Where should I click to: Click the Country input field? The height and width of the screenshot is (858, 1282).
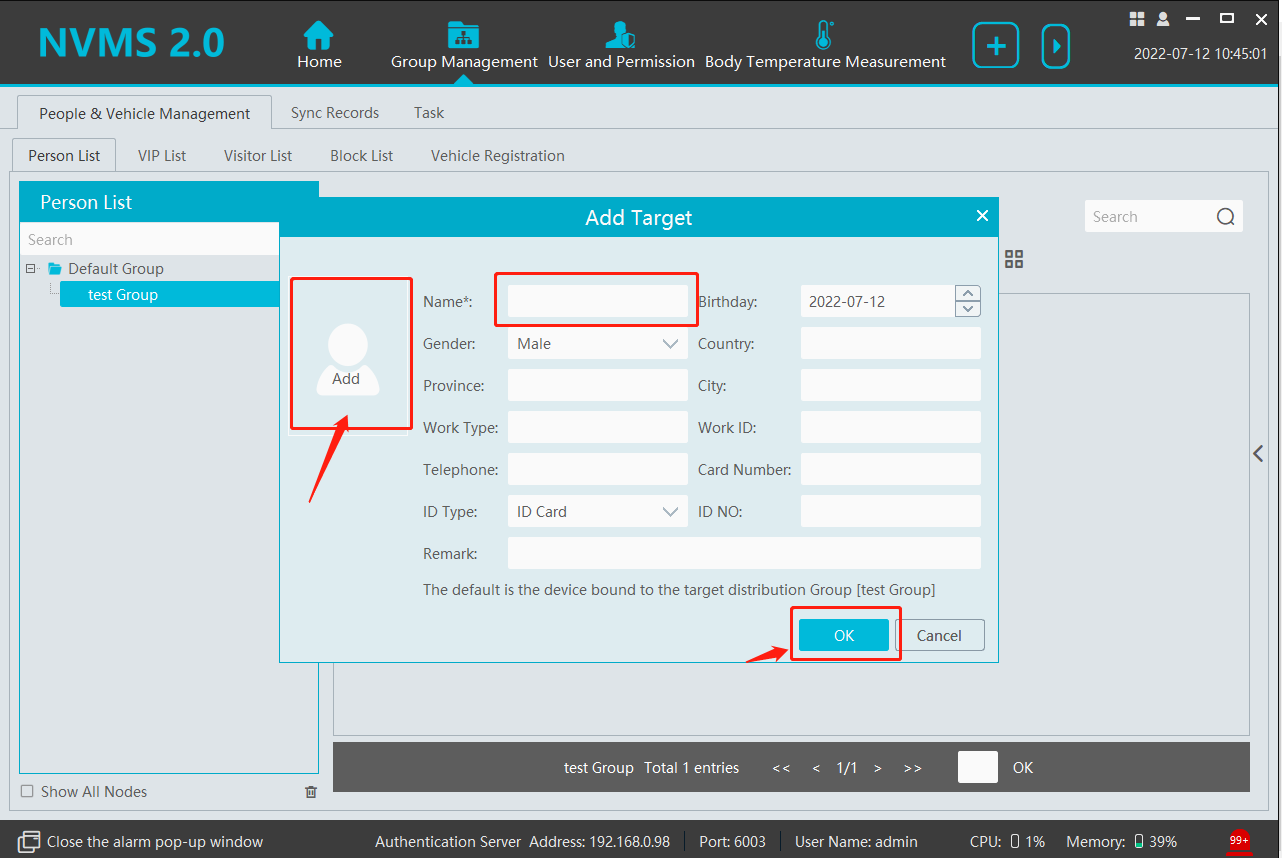891,343
